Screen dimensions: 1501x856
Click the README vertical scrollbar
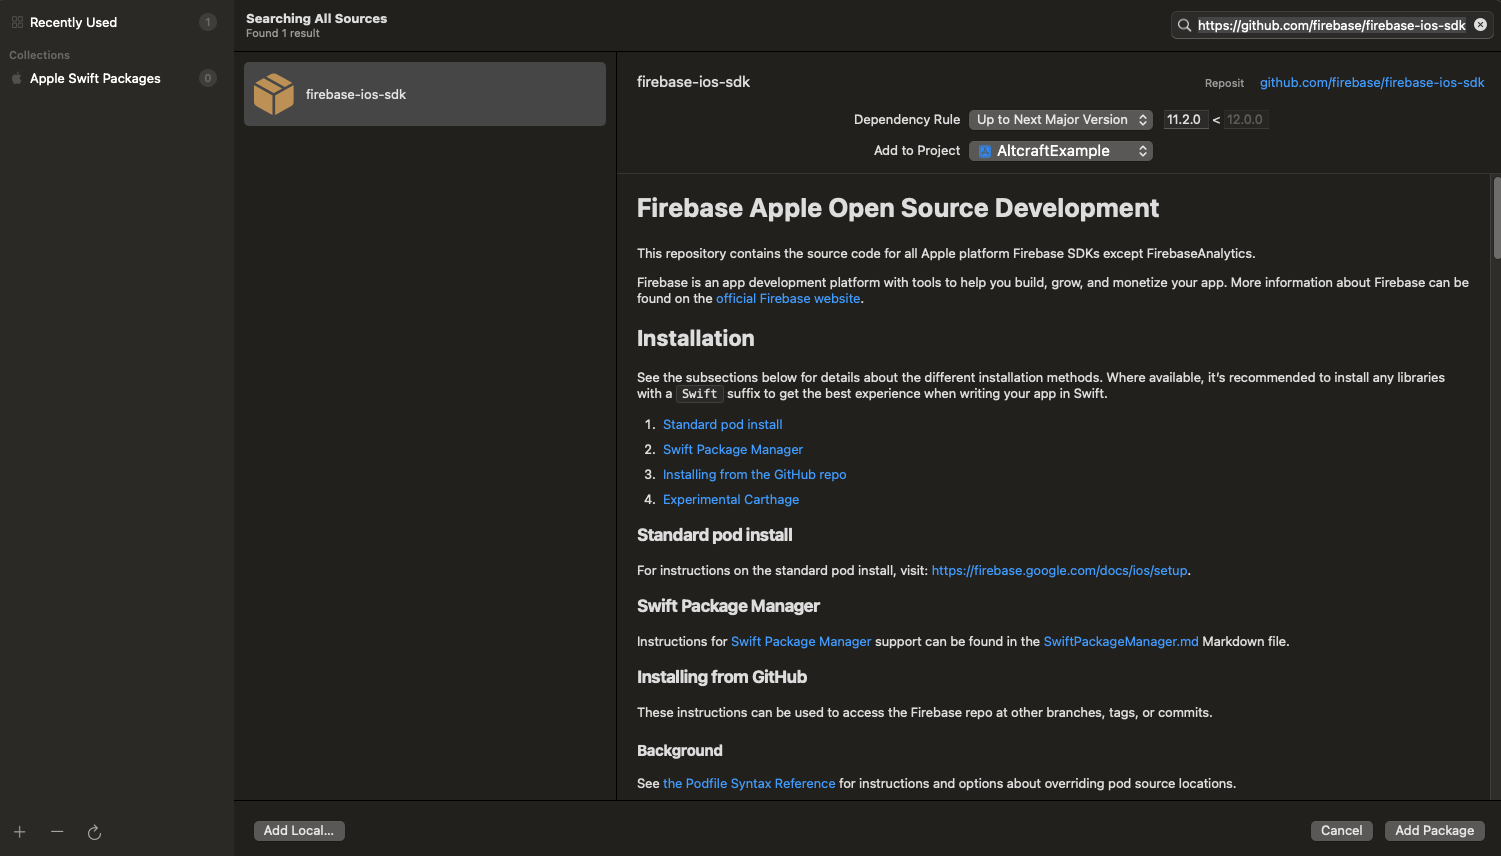tap(1496, 218)
